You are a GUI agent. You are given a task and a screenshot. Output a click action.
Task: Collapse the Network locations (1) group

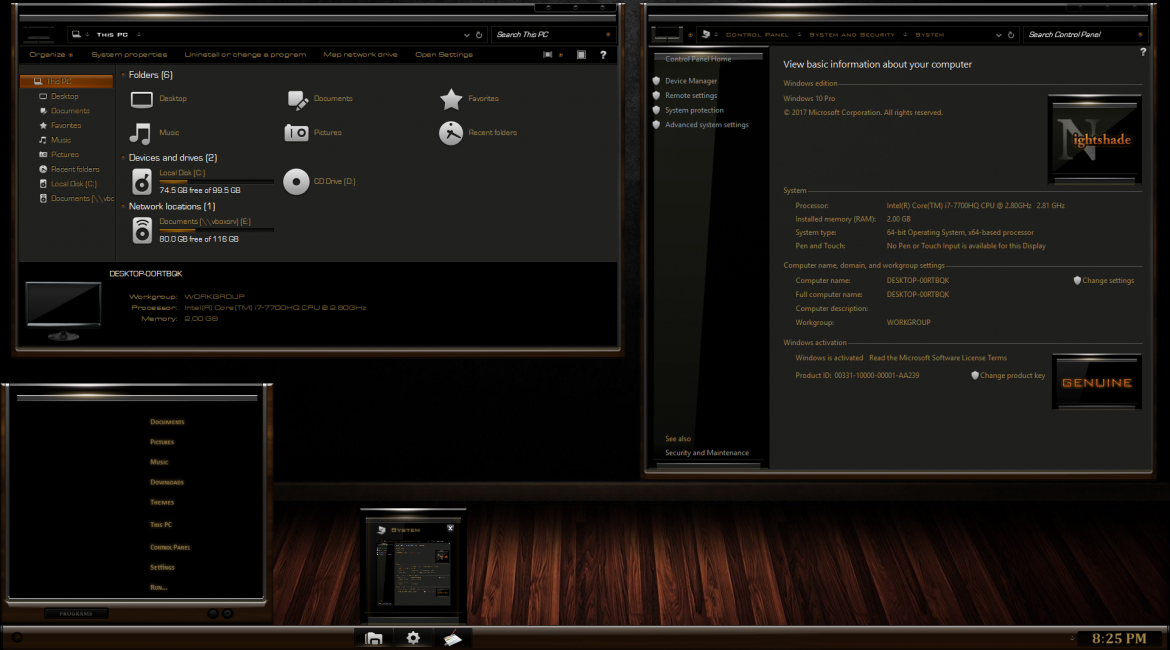pyautogui.click(x=123, y=207)
